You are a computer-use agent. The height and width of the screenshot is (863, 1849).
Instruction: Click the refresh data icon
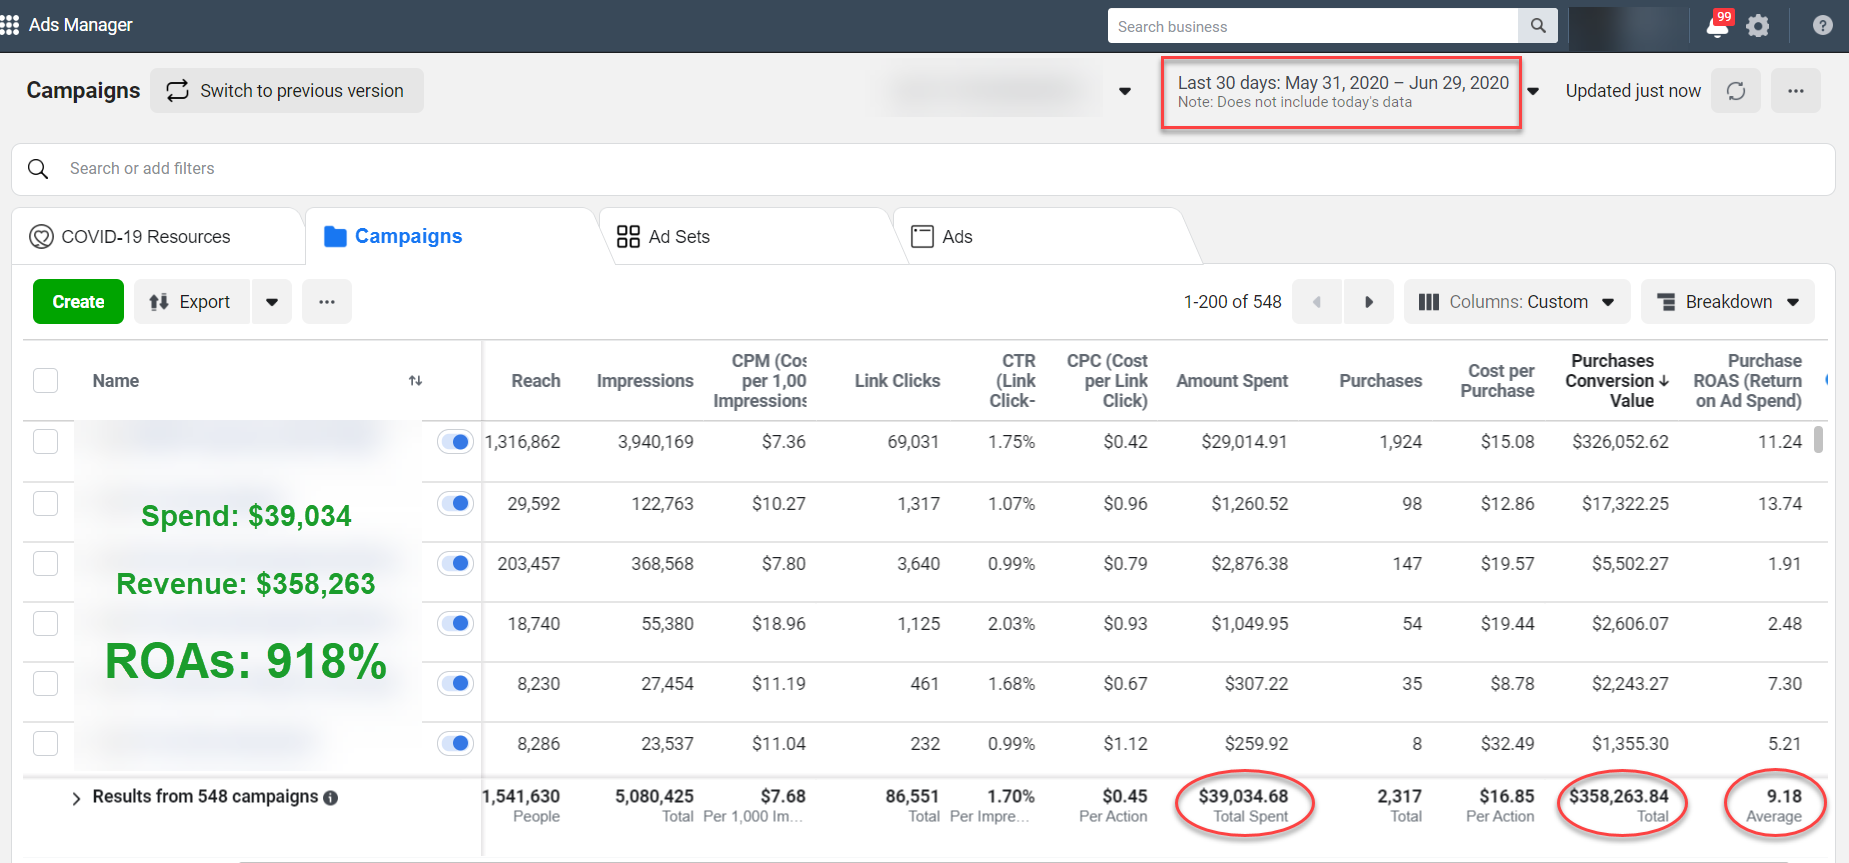click(1735, 91)
